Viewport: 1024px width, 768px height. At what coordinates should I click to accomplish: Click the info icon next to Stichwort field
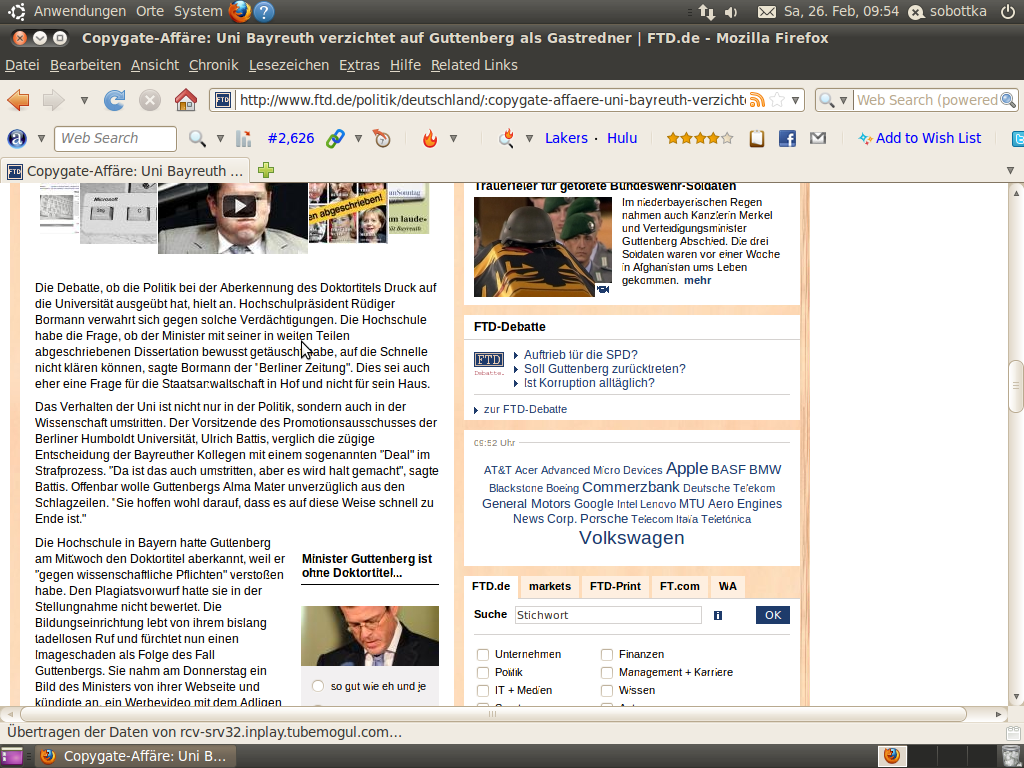pyautogui.click(x=718, y=615)
